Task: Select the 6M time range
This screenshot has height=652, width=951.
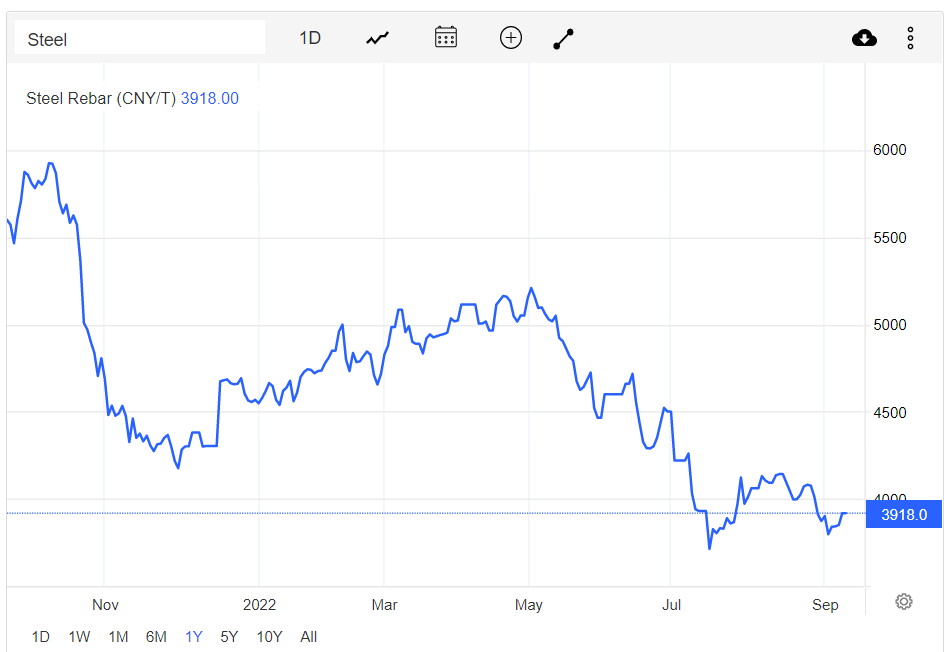Action: coord(156,637)
